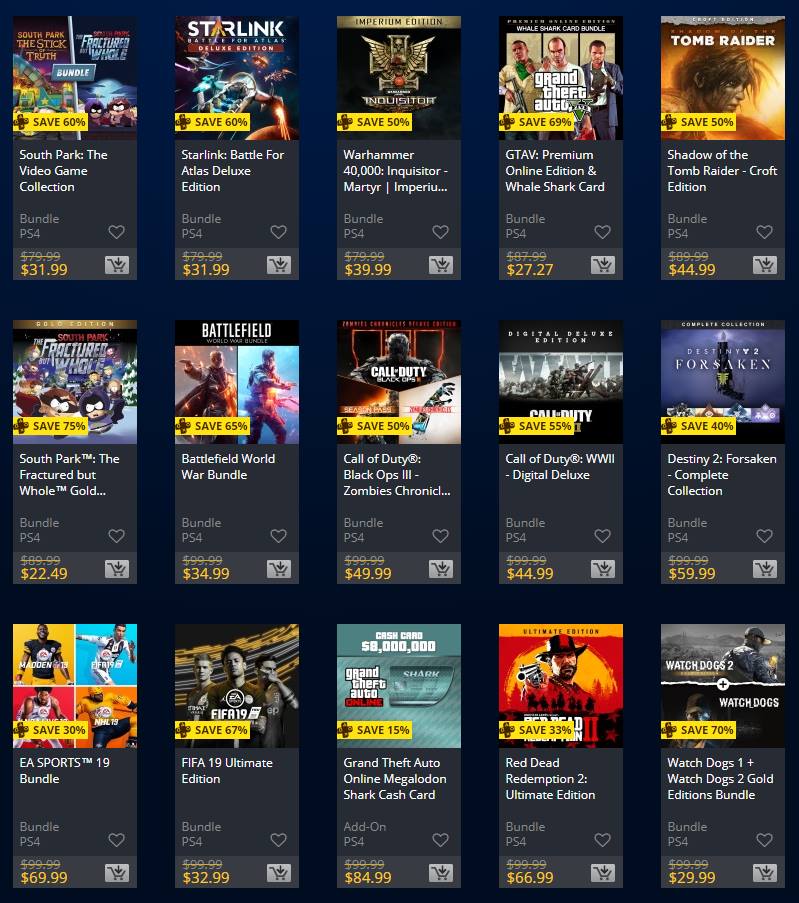Add Battlefield World War Bundle to cart
This screenshot has height=903, width=799.
click(x=279, y=569)
